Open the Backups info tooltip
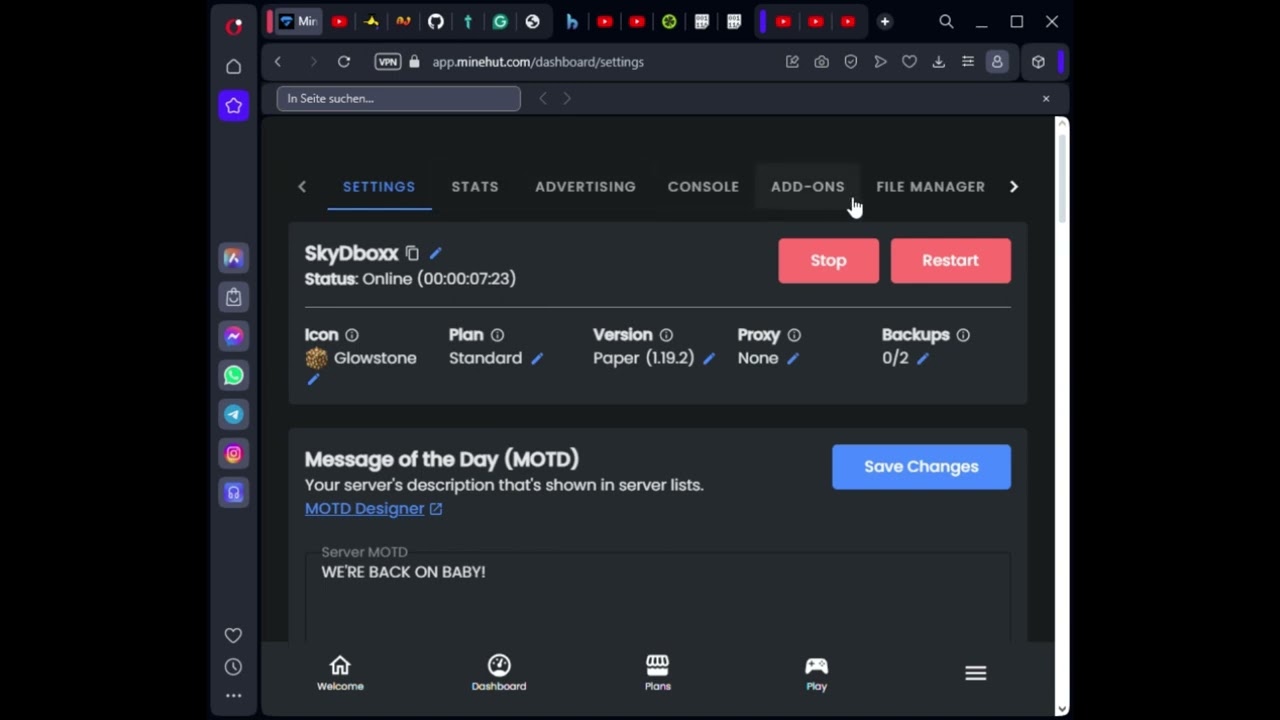The image size is (1280, 720). (963, 335)
